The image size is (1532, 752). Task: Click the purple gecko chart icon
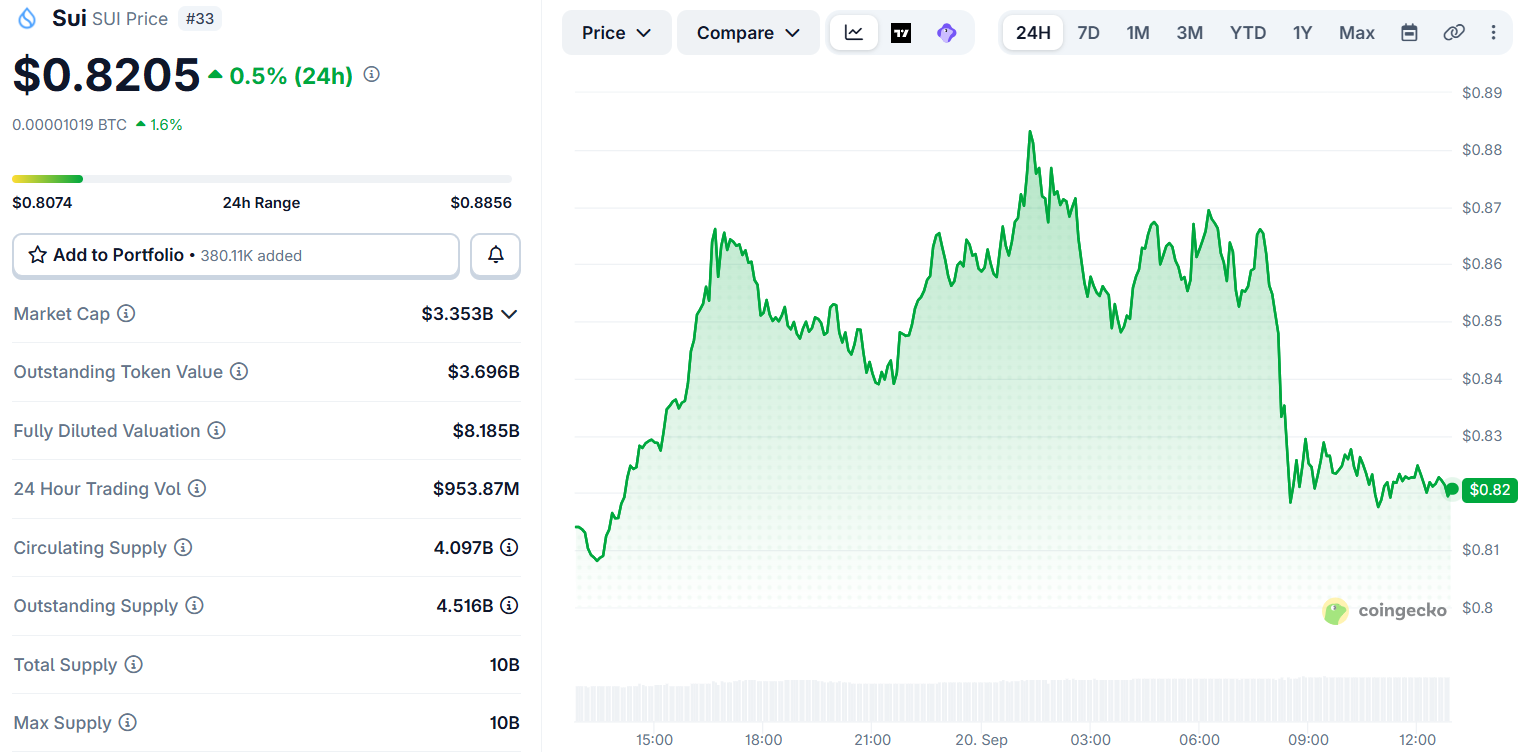click(946, 33)
